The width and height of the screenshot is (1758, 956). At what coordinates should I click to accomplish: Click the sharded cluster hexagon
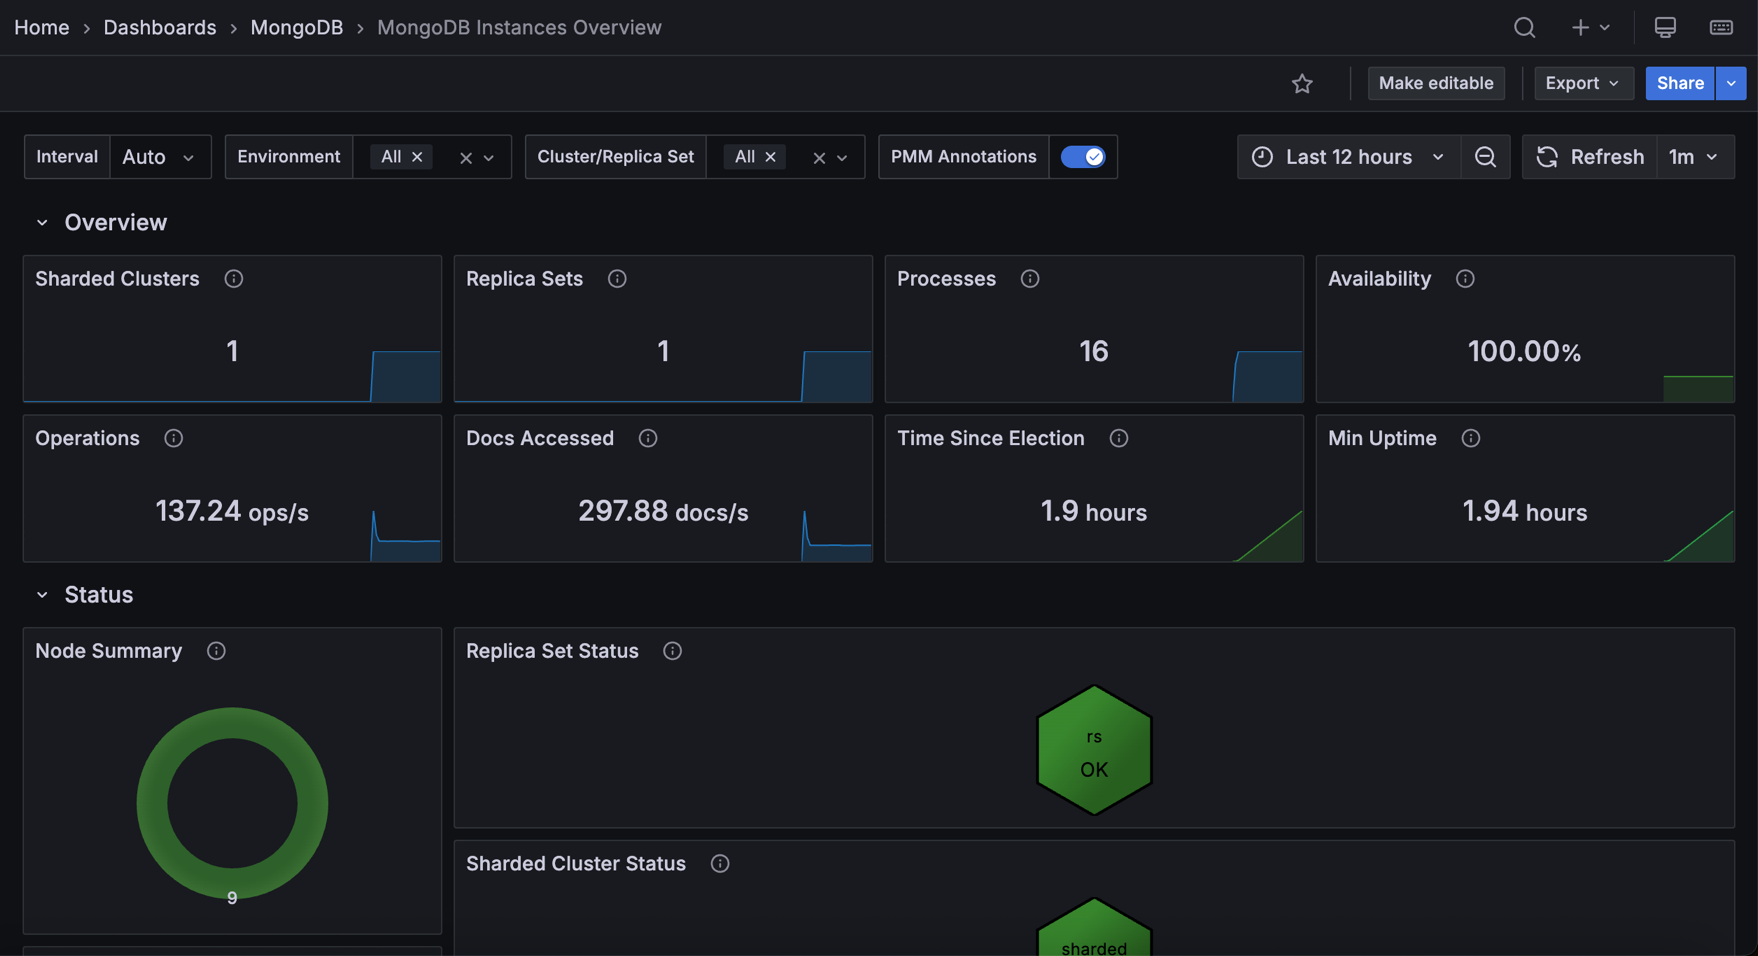pyautogui.click(x=1094, y=928)
